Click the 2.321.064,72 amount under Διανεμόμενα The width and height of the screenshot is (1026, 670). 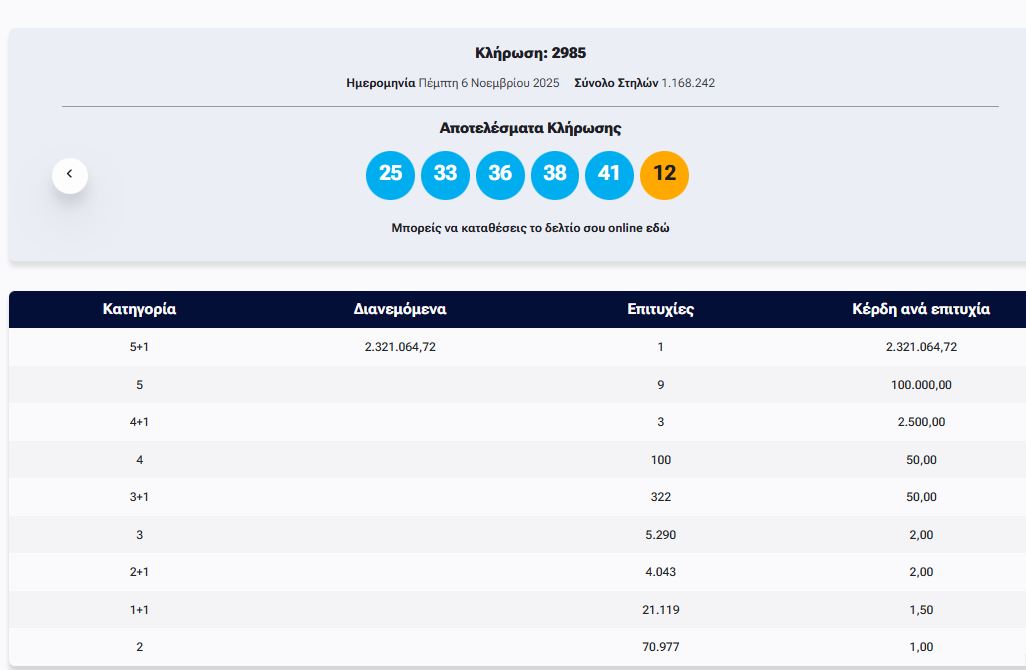[x=400, y=347]
